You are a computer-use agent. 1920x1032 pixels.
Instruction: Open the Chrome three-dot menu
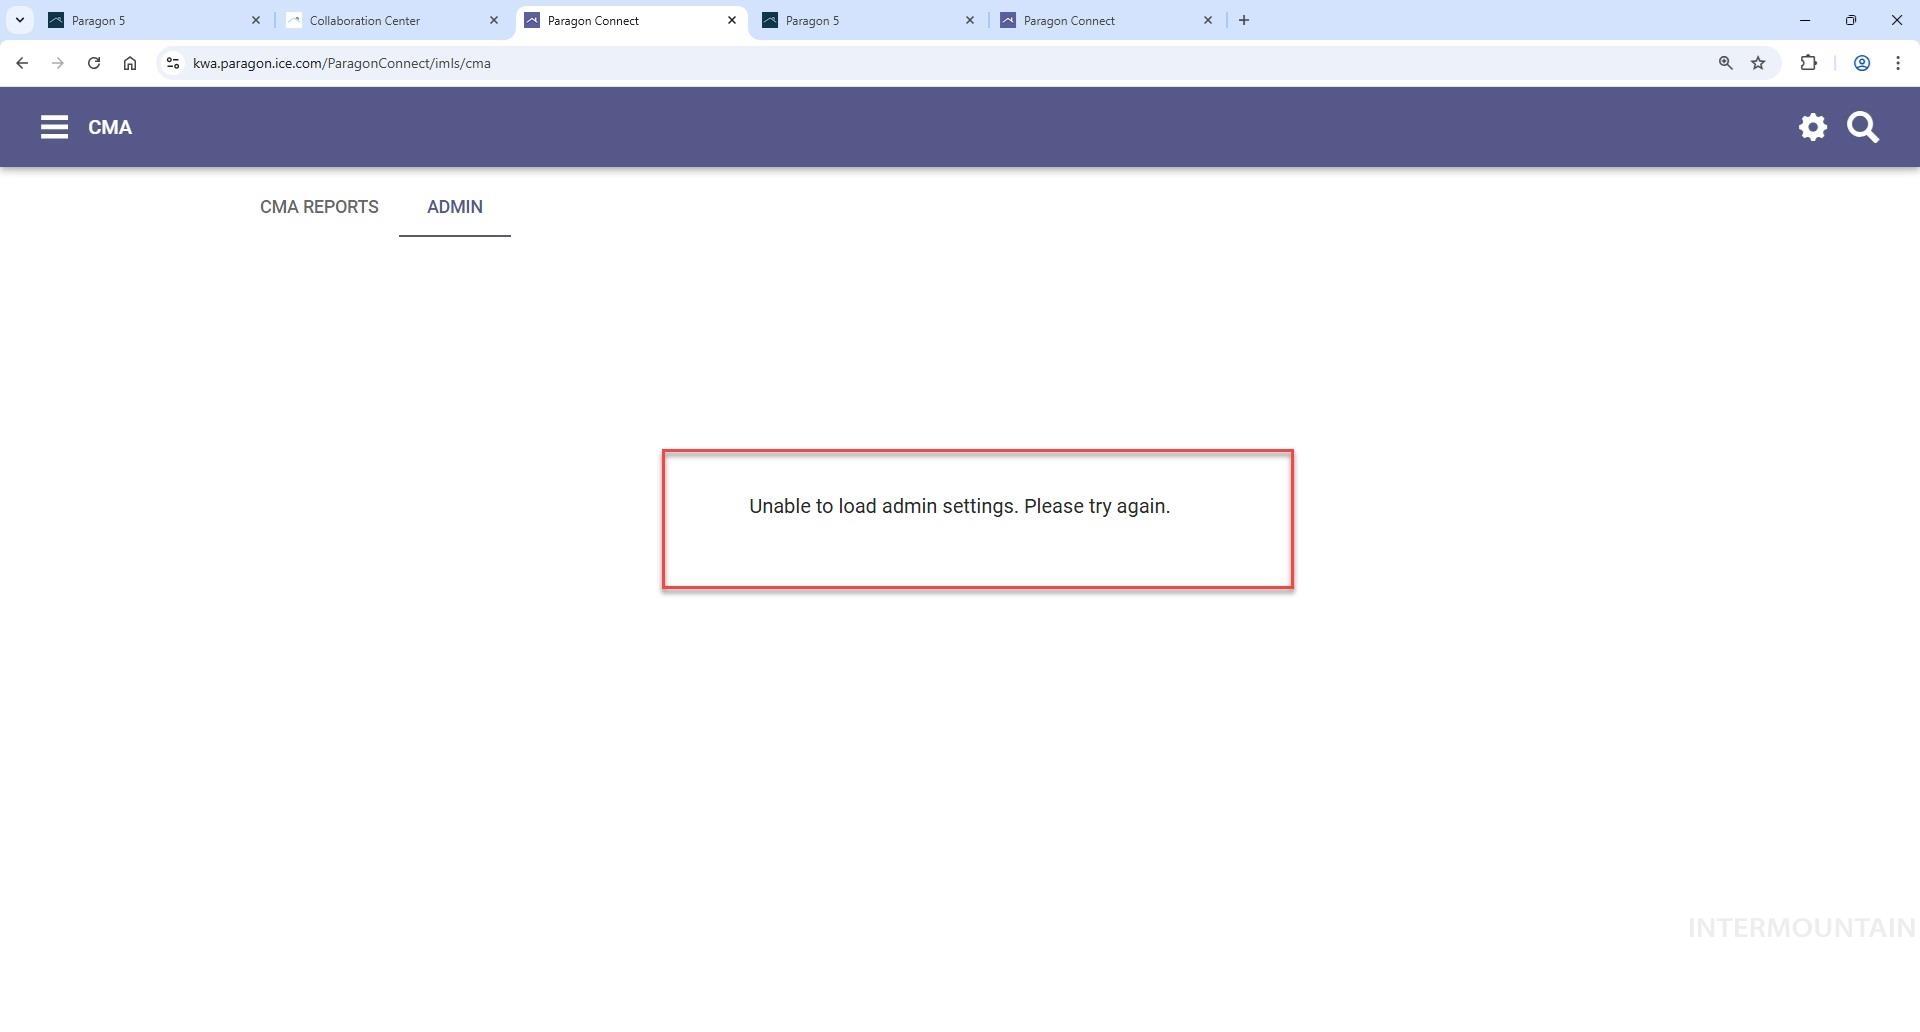tap(1897, 63)
